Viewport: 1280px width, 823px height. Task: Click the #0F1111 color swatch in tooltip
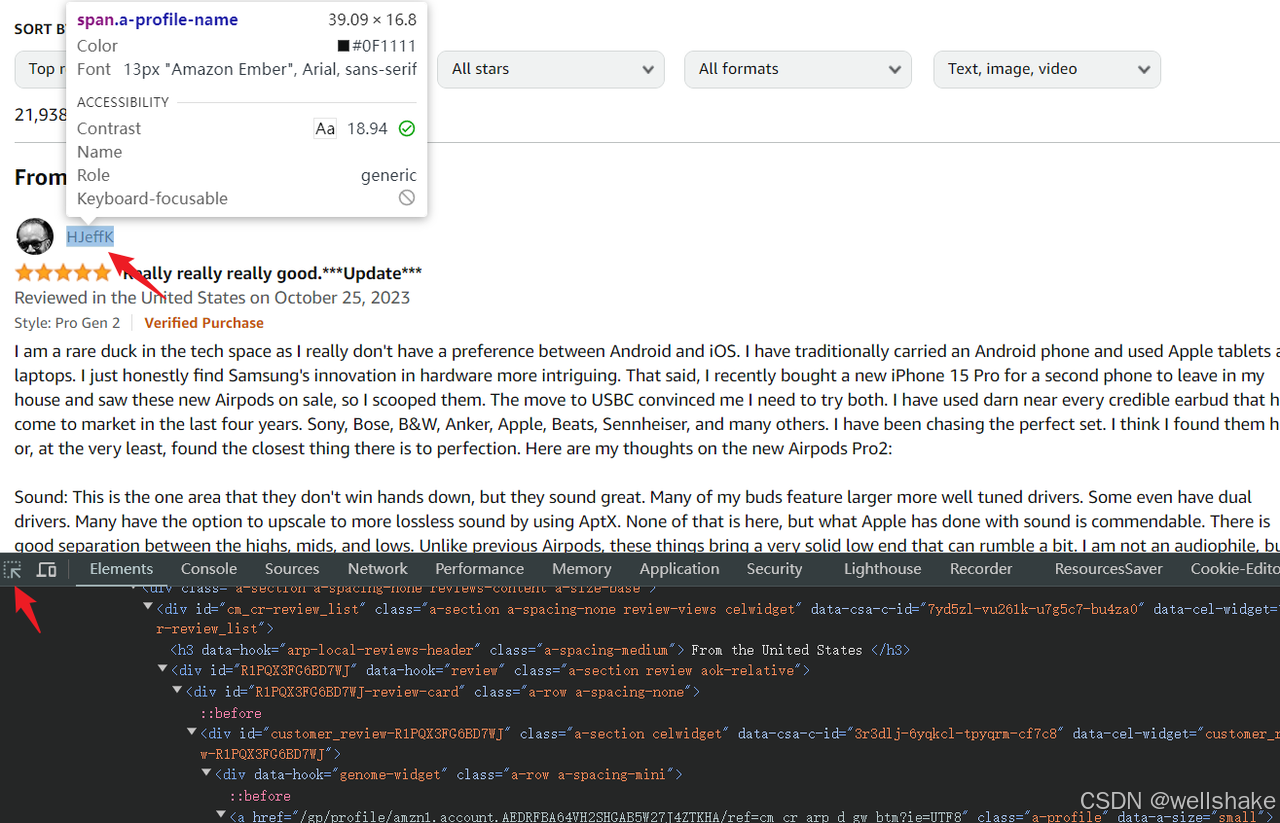pyautogui.click(x=343, y=46)
